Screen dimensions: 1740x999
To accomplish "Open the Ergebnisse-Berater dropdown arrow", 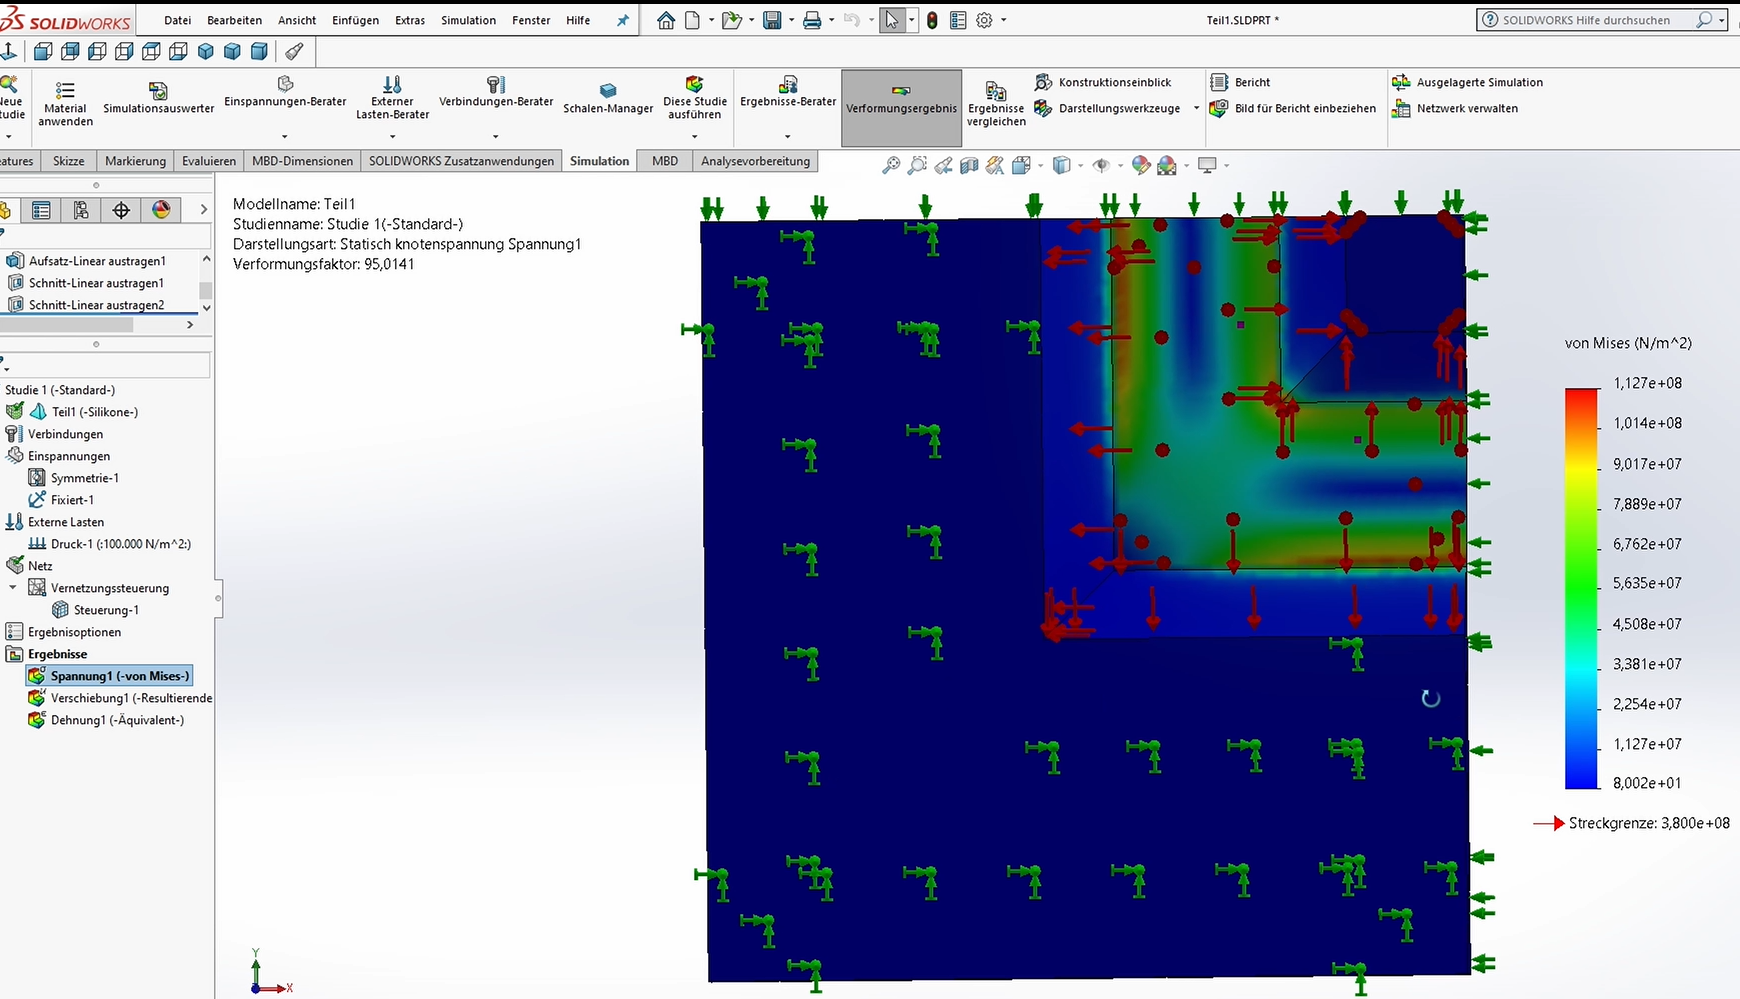I will click(788, 137).
